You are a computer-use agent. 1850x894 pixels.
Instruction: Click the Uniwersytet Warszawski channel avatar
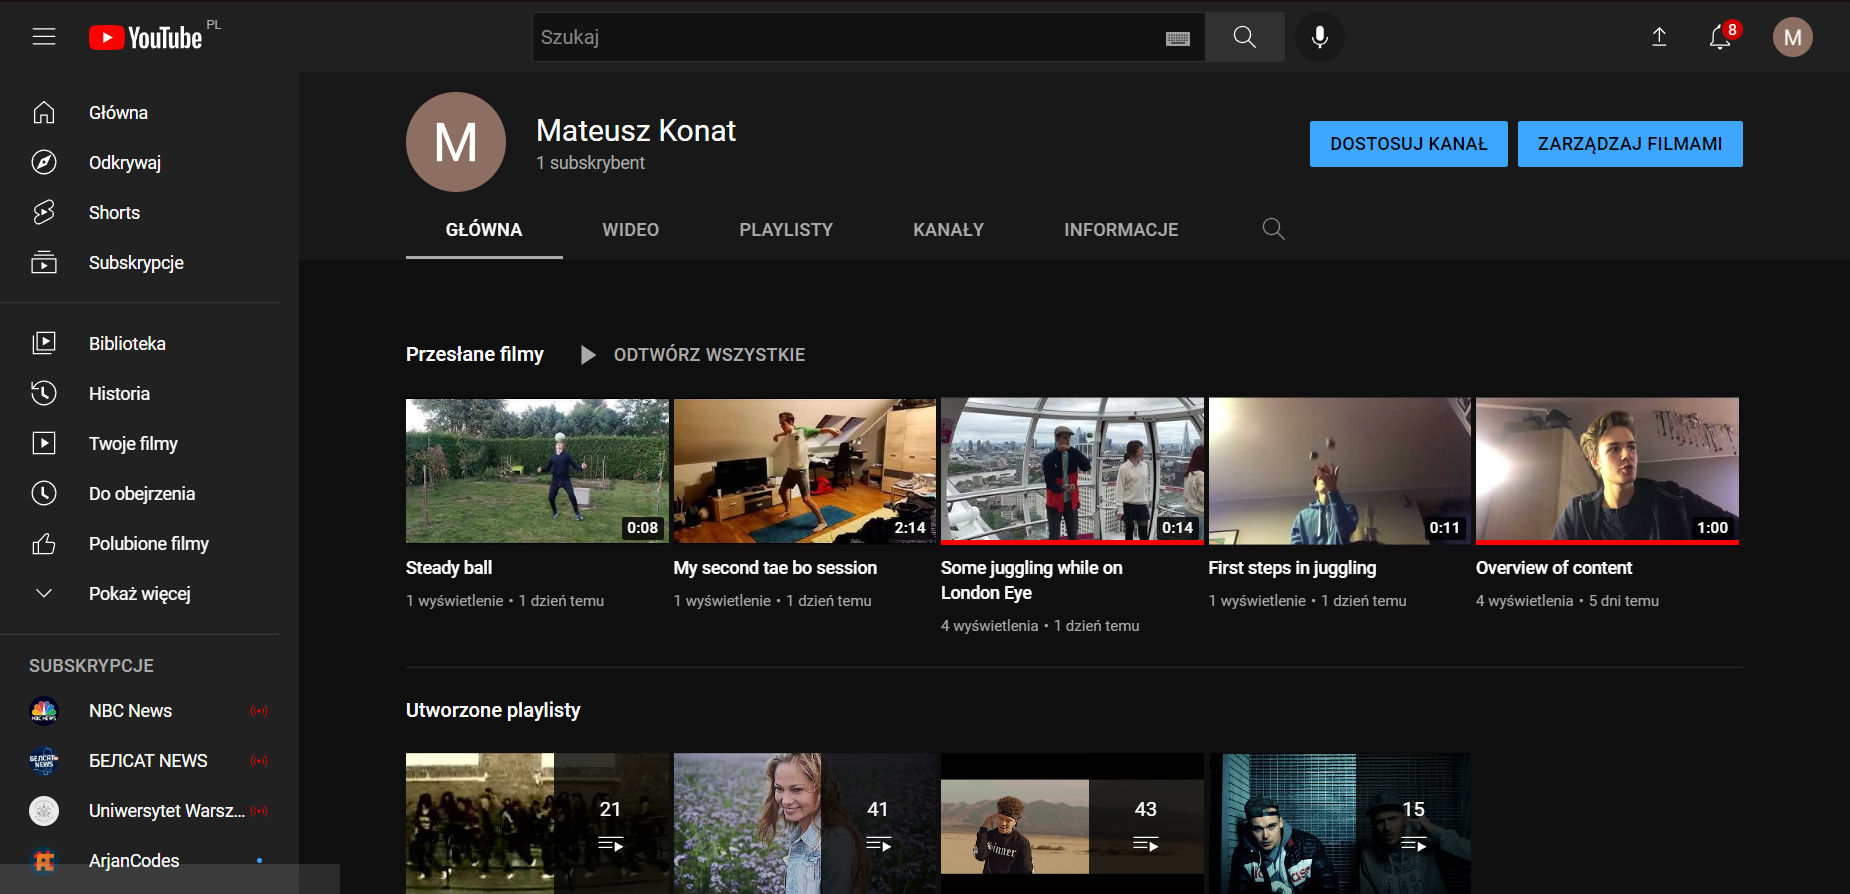point(44,810)
